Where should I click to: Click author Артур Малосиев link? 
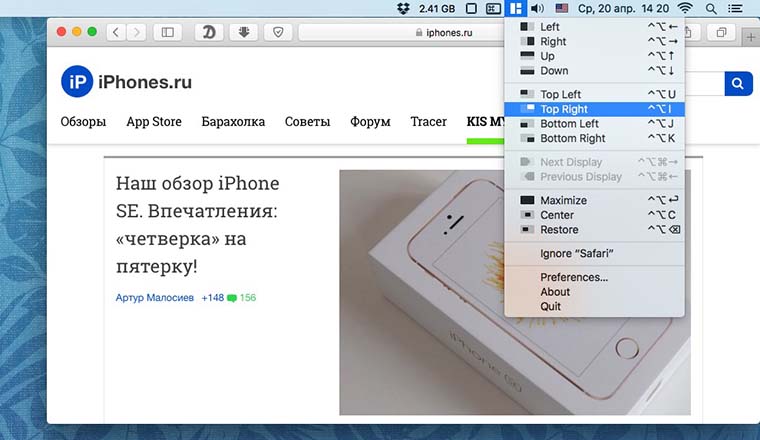click(155, 298)
